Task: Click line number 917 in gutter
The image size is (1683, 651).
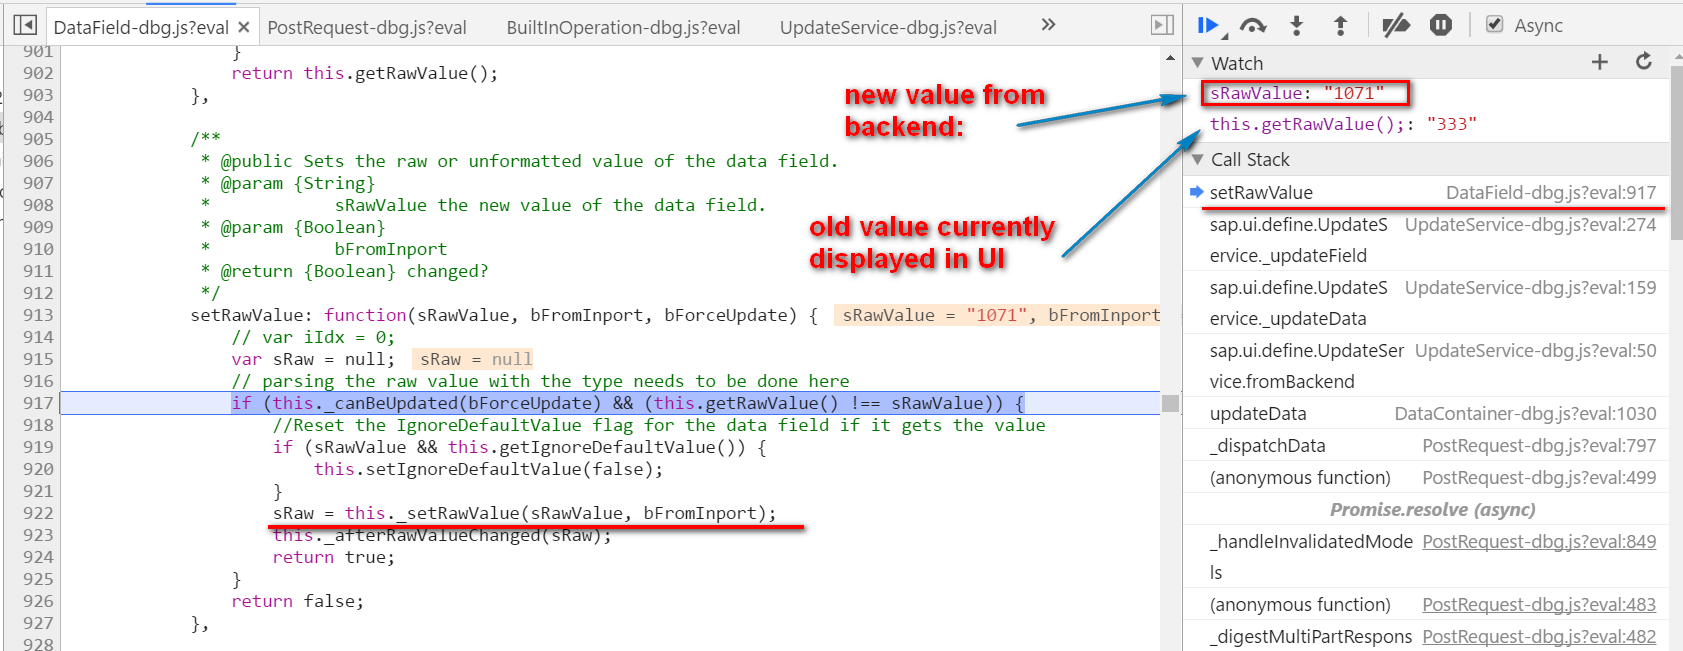Action: (x=38, y=403)
